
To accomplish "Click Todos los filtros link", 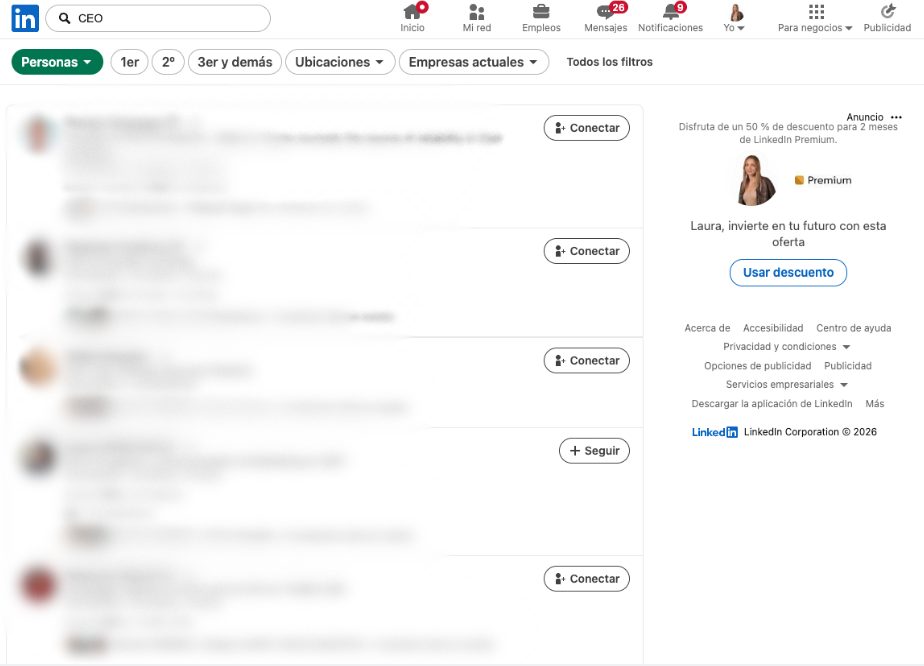I will tap(609, 62).
